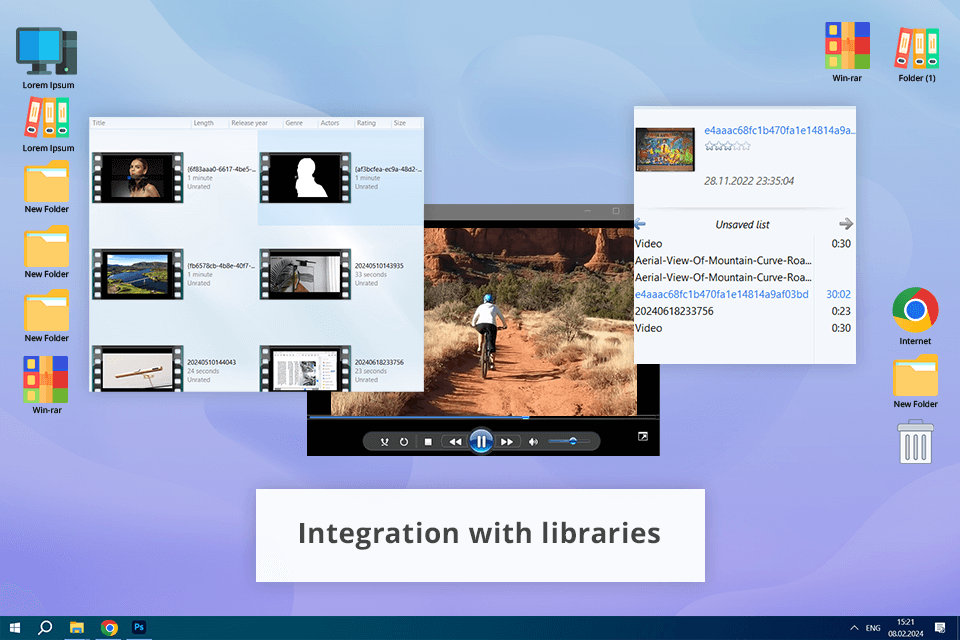The height and width of the screenshot is (640, 960).
Task: Open the Lorem Ipsum computer desktop icon
Action: (48, 58)
